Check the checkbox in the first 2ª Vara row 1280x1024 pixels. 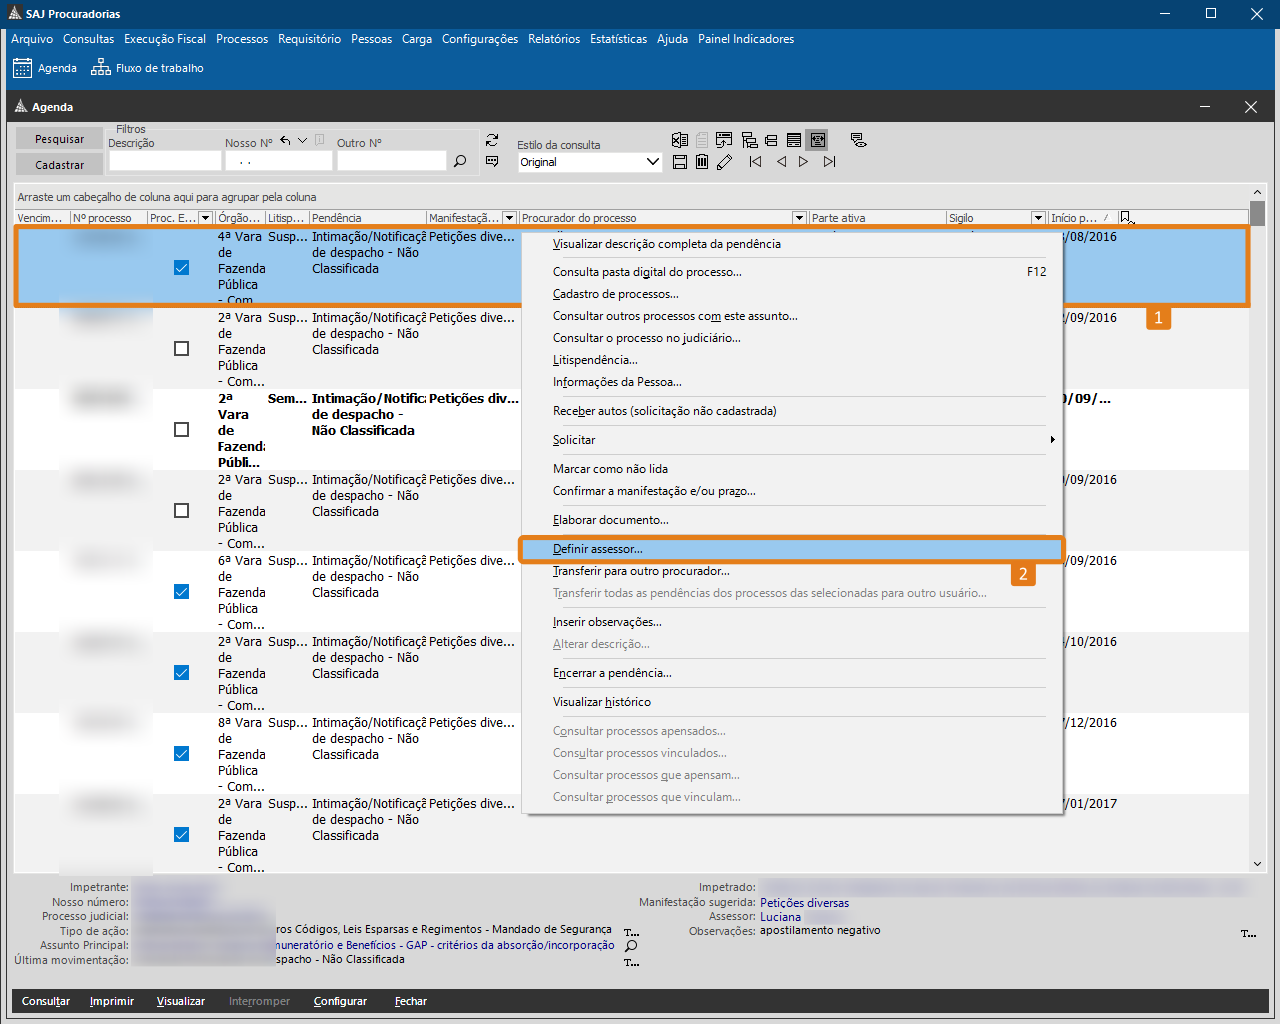pyautogui.click(x=181, y=349)
